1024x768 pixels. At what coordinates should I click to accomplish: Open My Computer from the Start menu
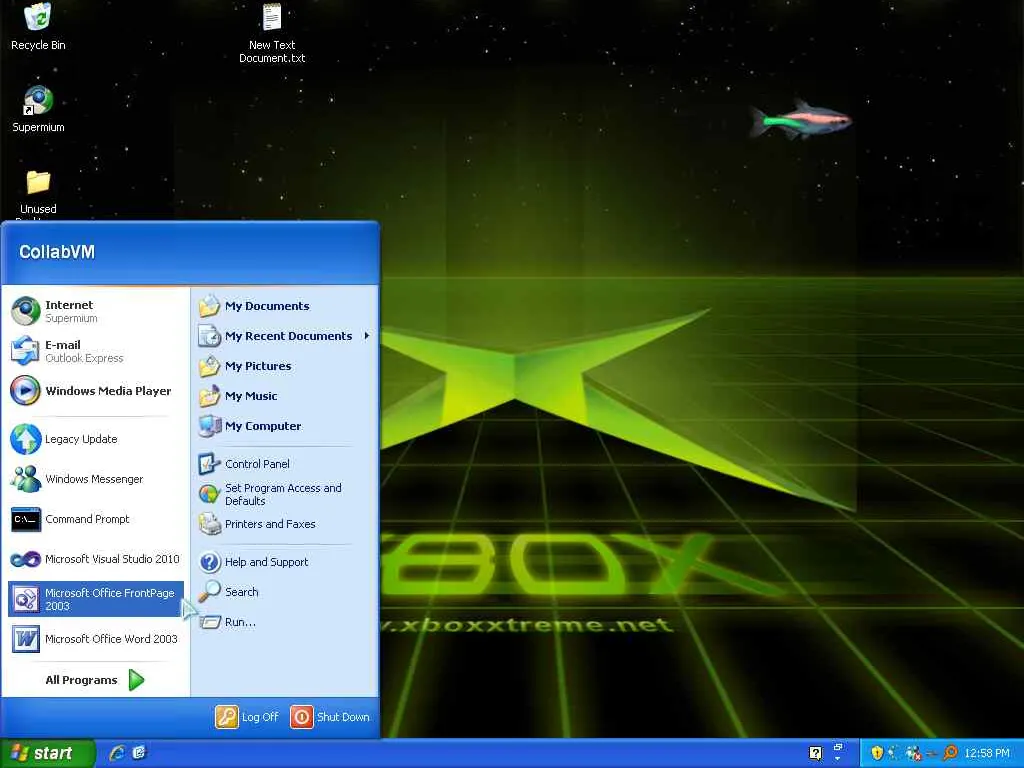[x=285, y=426]
